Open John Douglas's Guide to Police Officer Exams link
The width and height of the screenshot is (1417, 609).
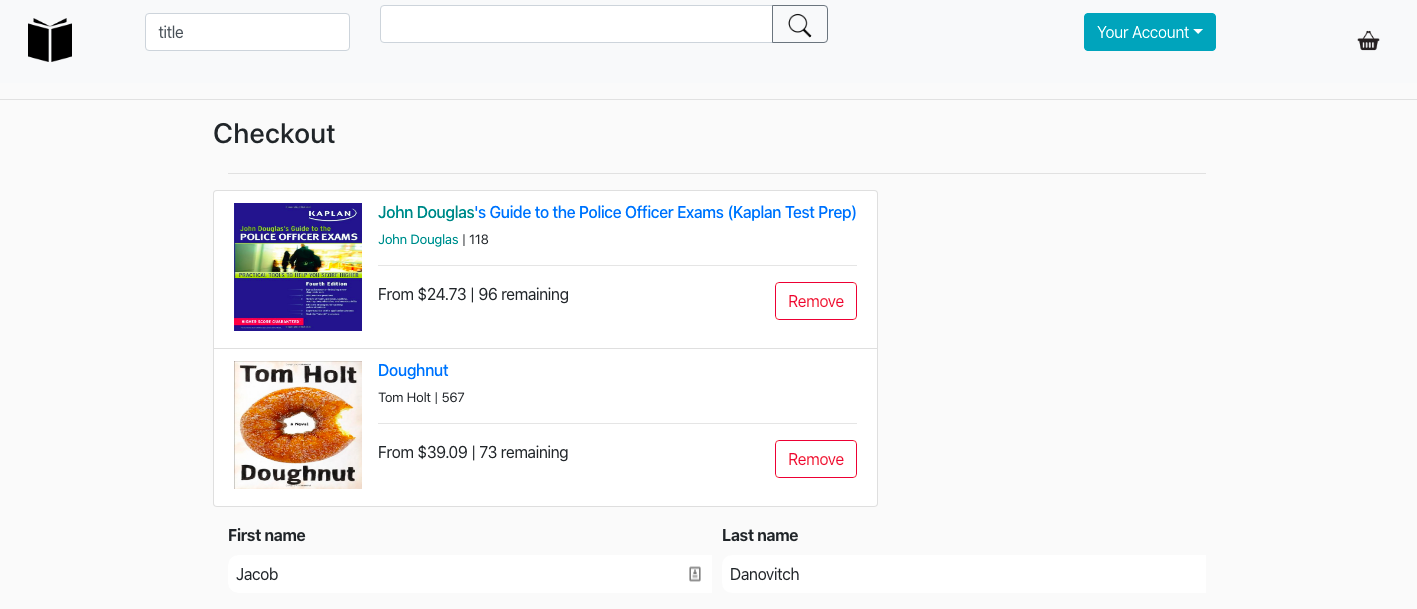click(x=617, y=212)
